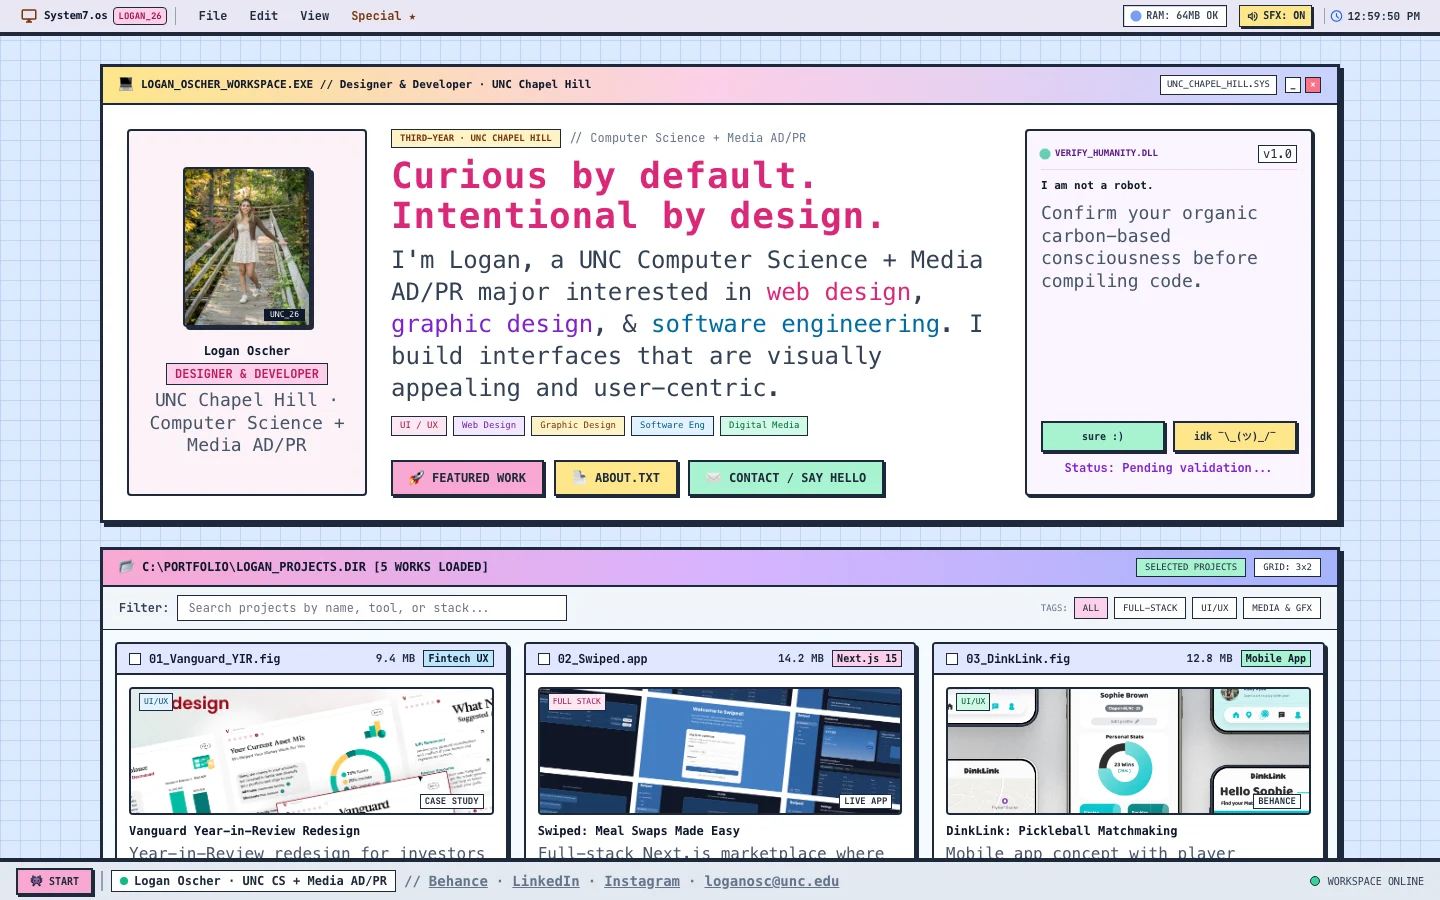Open the Instagram link in the taskbar
The width and height of the screenshot is (1440, 900).
pyautogui.click(x=642, y=881)
